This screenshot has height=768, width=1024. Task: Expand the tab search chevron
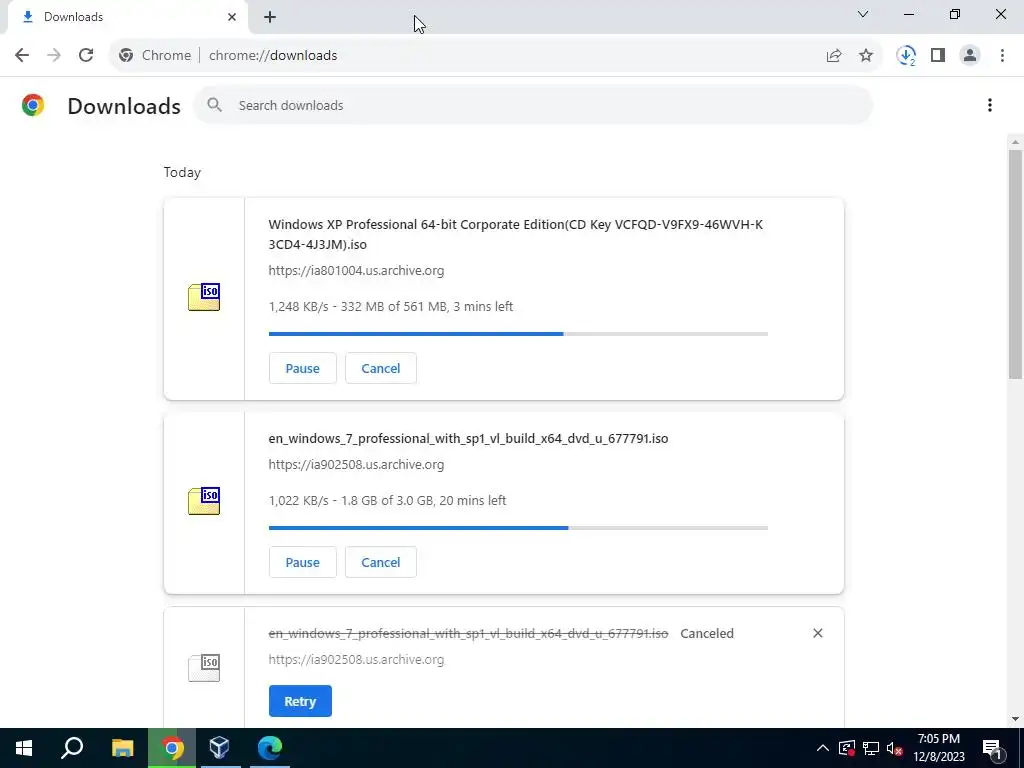(x=863, y=14)
